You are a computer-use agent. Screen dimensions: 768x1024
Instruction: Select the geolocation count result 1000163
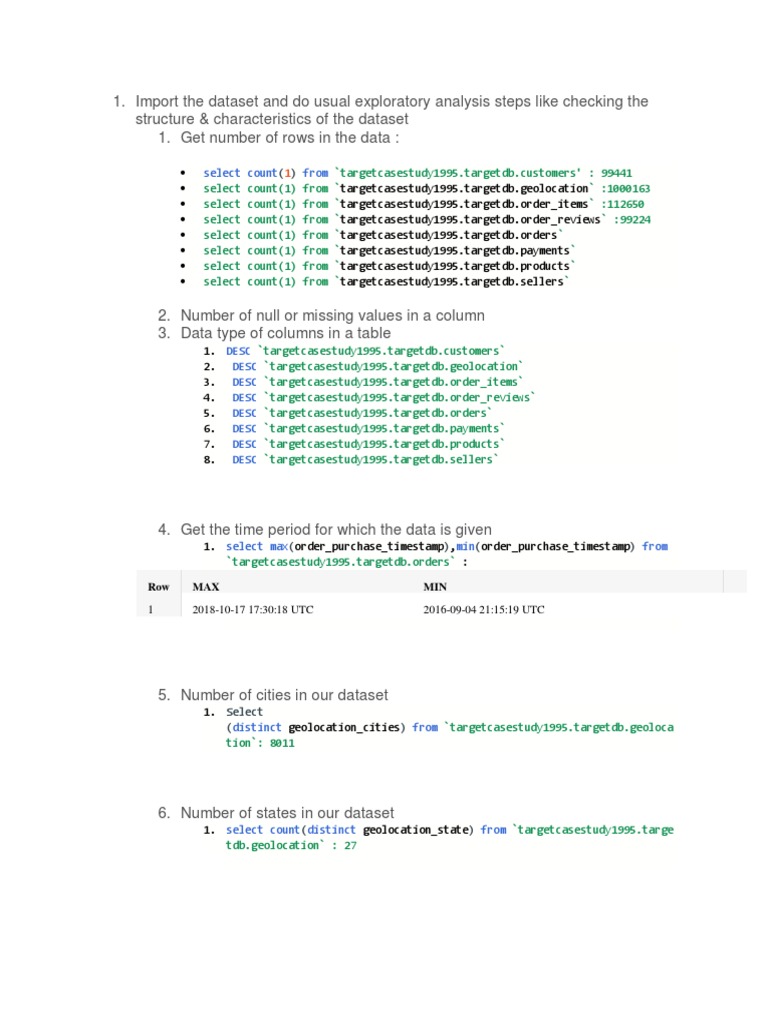627,188
